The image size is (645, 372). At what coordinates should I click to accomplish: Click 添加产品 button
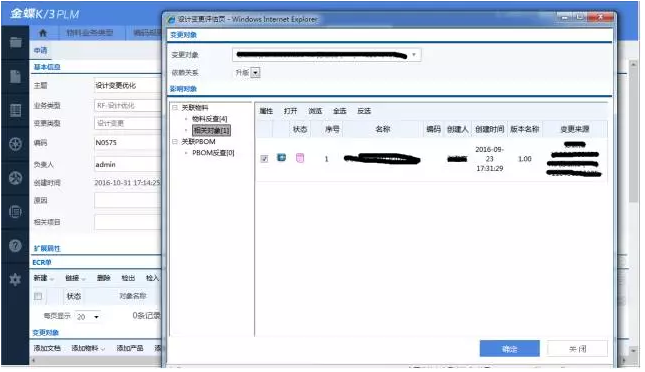[130, 349]
